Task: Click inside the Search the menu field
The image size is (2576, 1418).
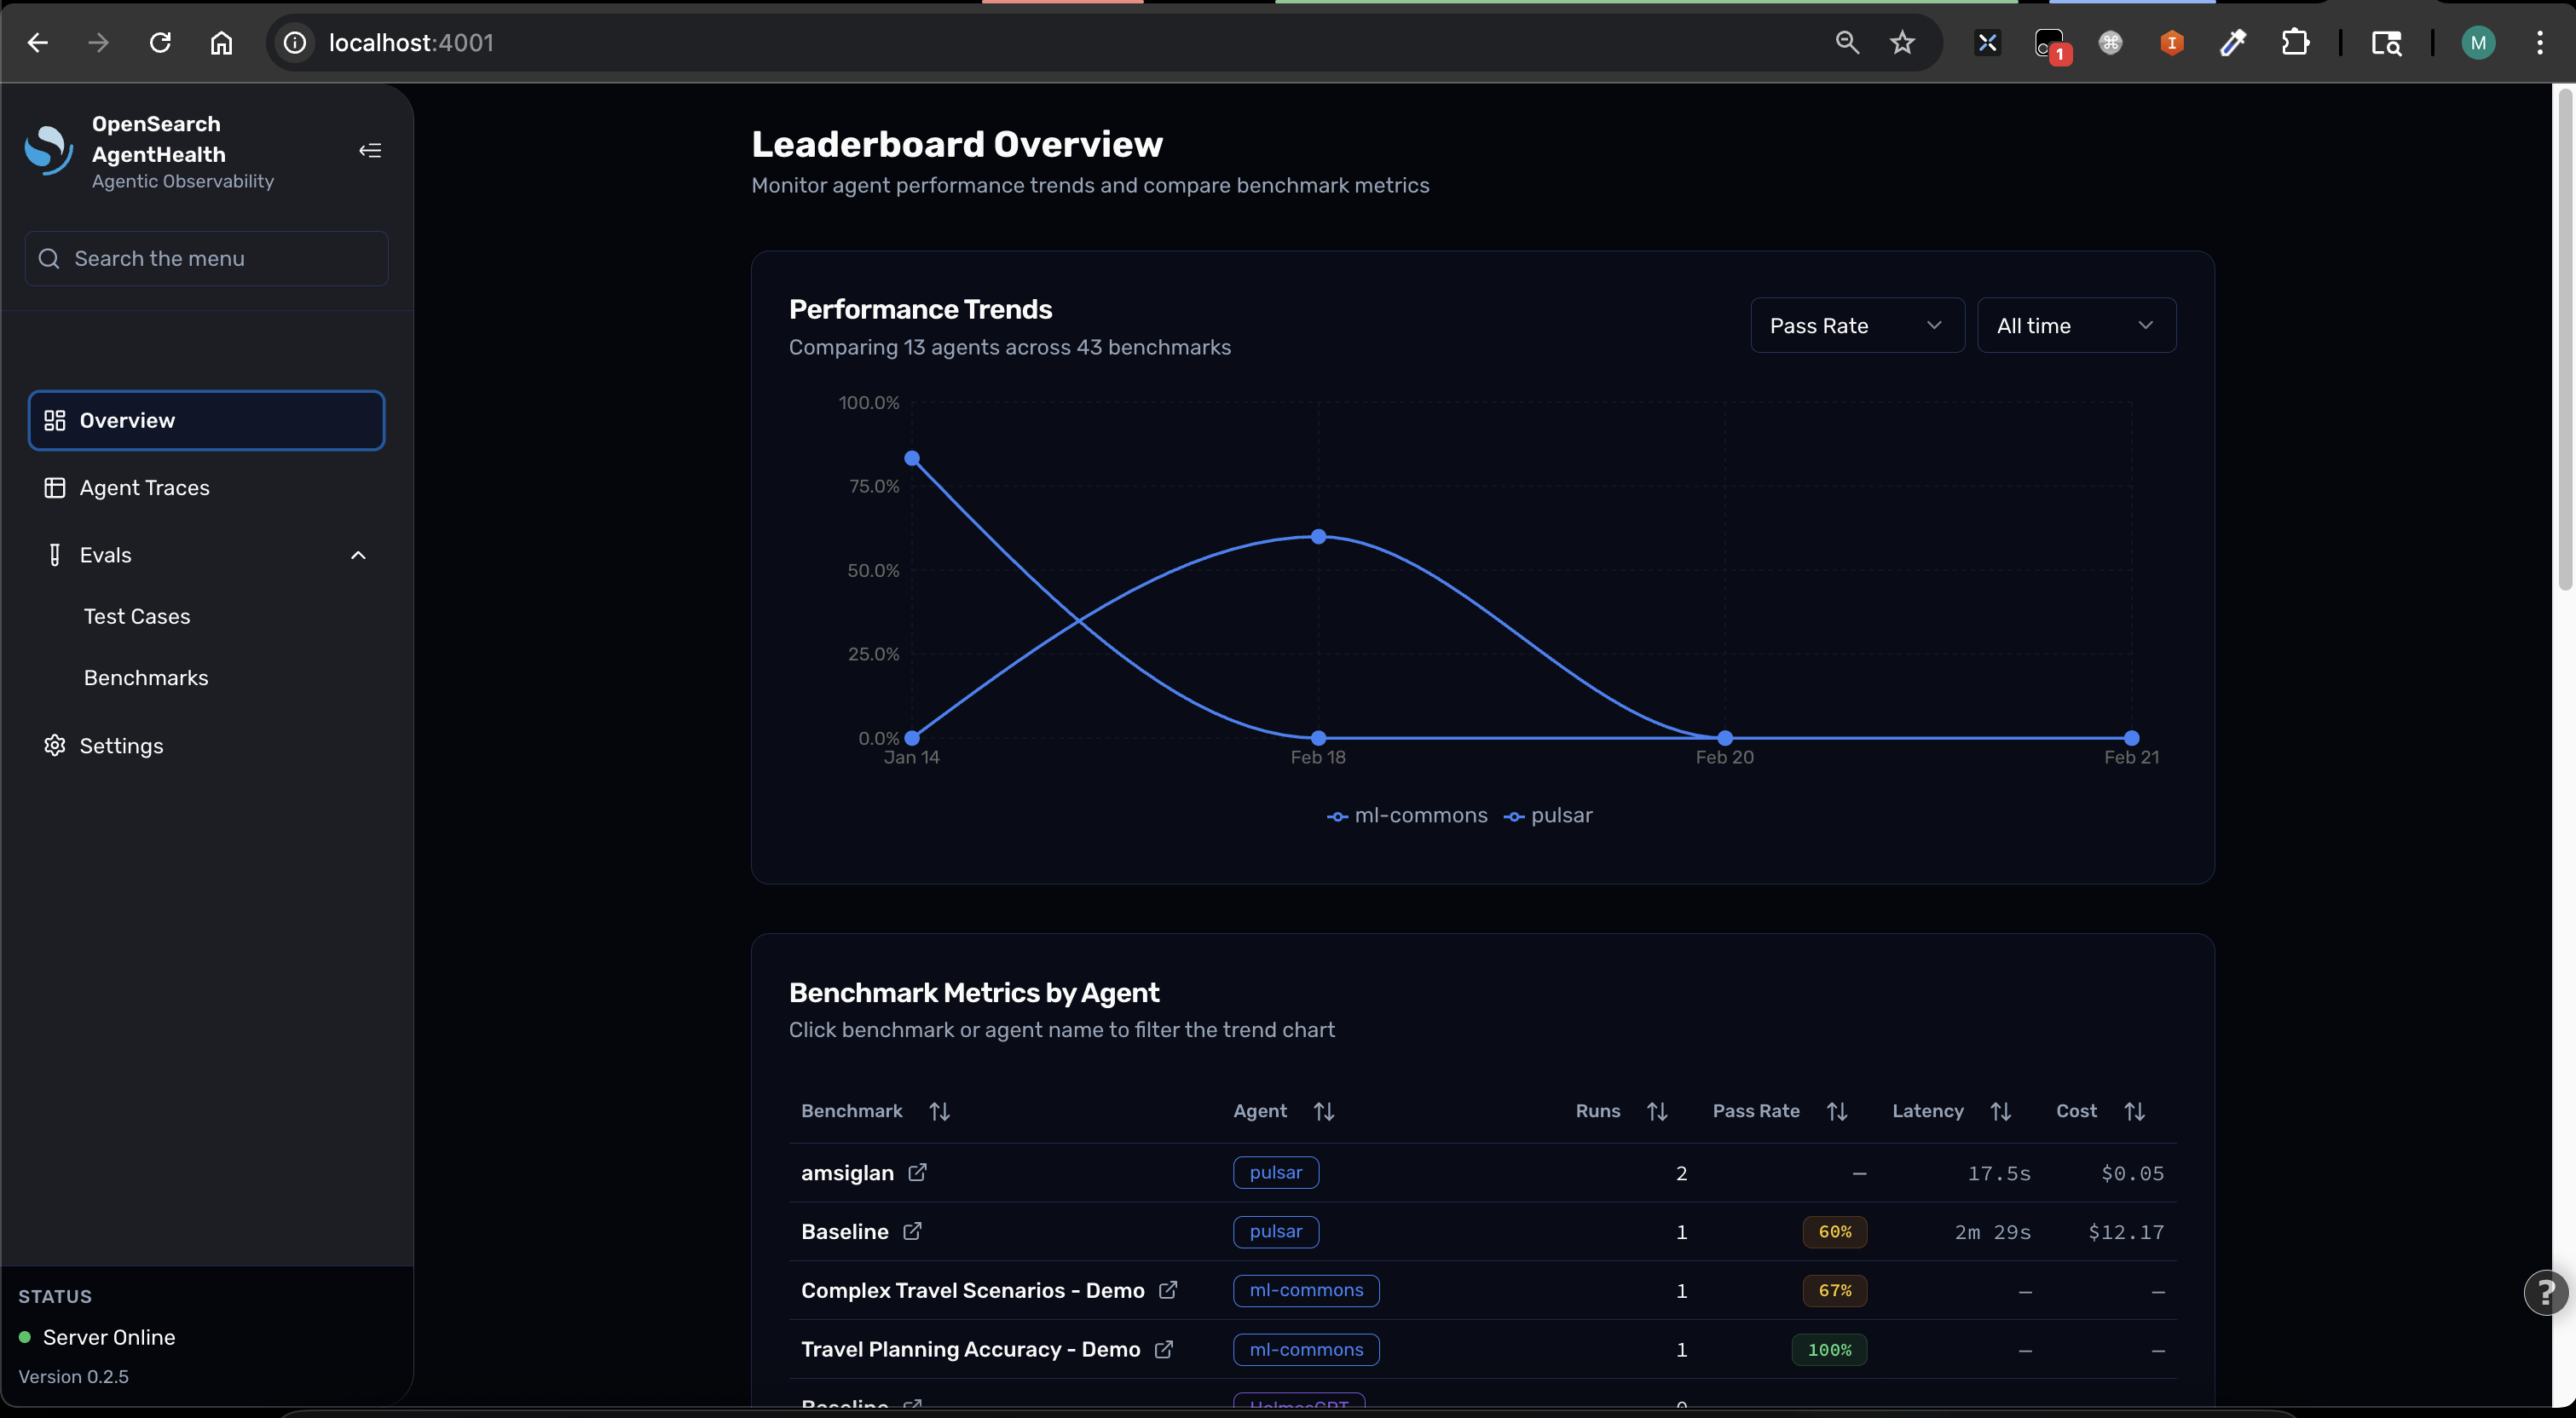Action: pyautogui.click(x=205, y=258)
